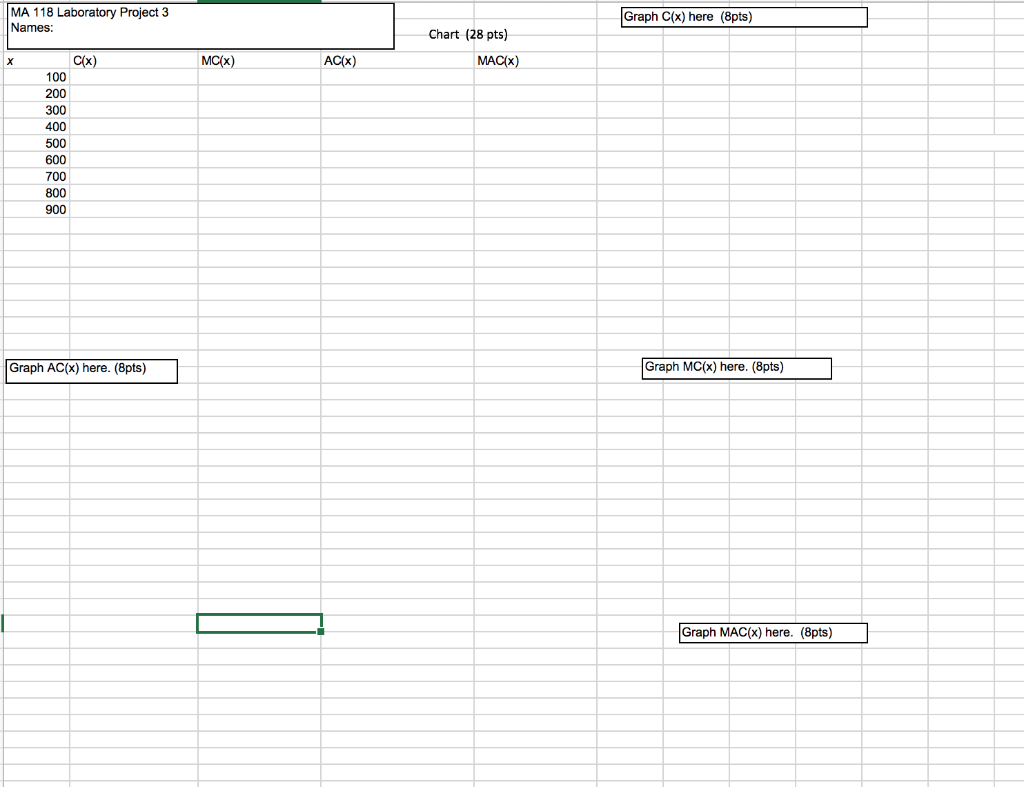Click the green-outlined active cell

click(x=259, y=623)
